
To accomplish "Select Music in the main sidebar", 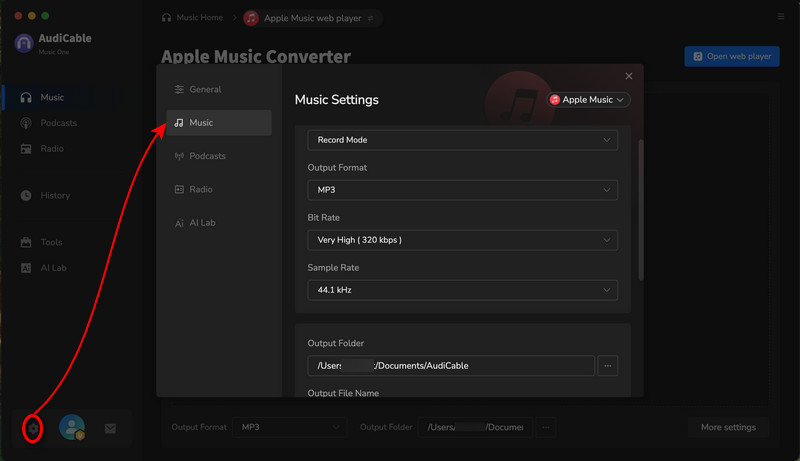I will coord(63,97).
